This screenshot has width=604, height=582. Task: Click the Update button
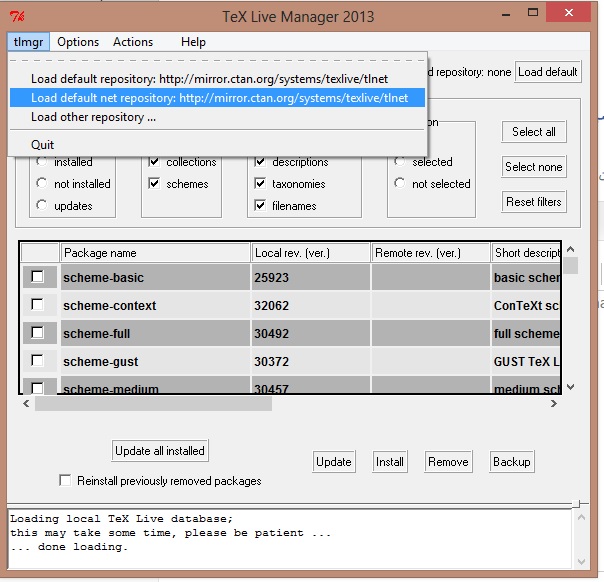pos(334,462)
